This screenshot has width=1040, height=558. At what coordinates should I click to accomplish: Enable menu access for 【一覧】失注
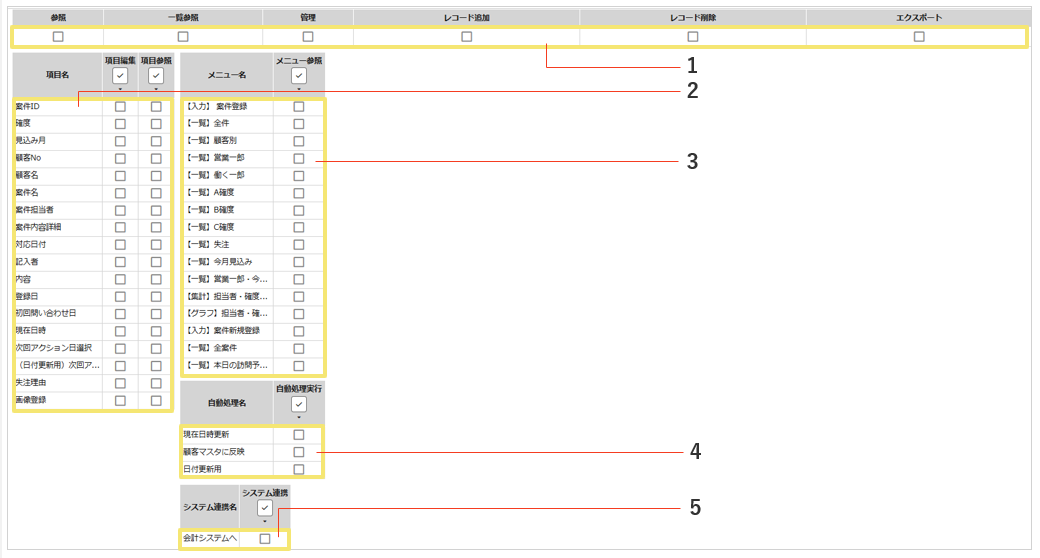tap(299, 245)
